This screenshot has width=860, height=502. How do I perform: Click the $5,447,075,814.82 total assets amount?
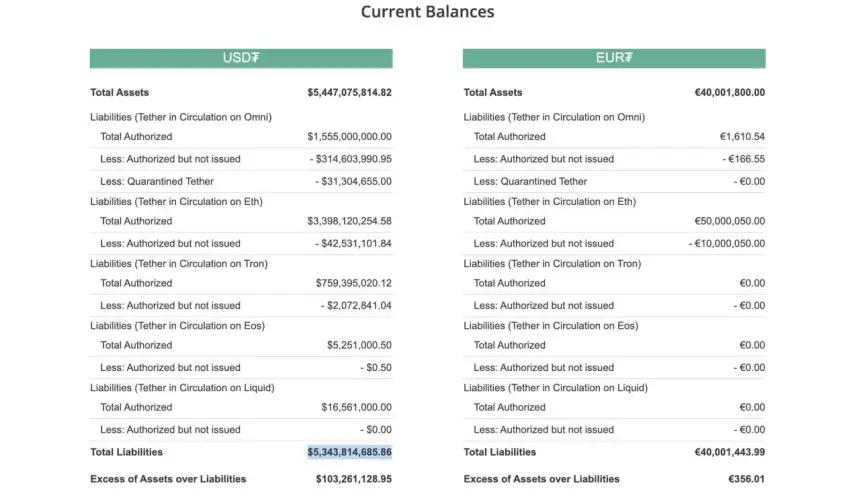[349, 93]
